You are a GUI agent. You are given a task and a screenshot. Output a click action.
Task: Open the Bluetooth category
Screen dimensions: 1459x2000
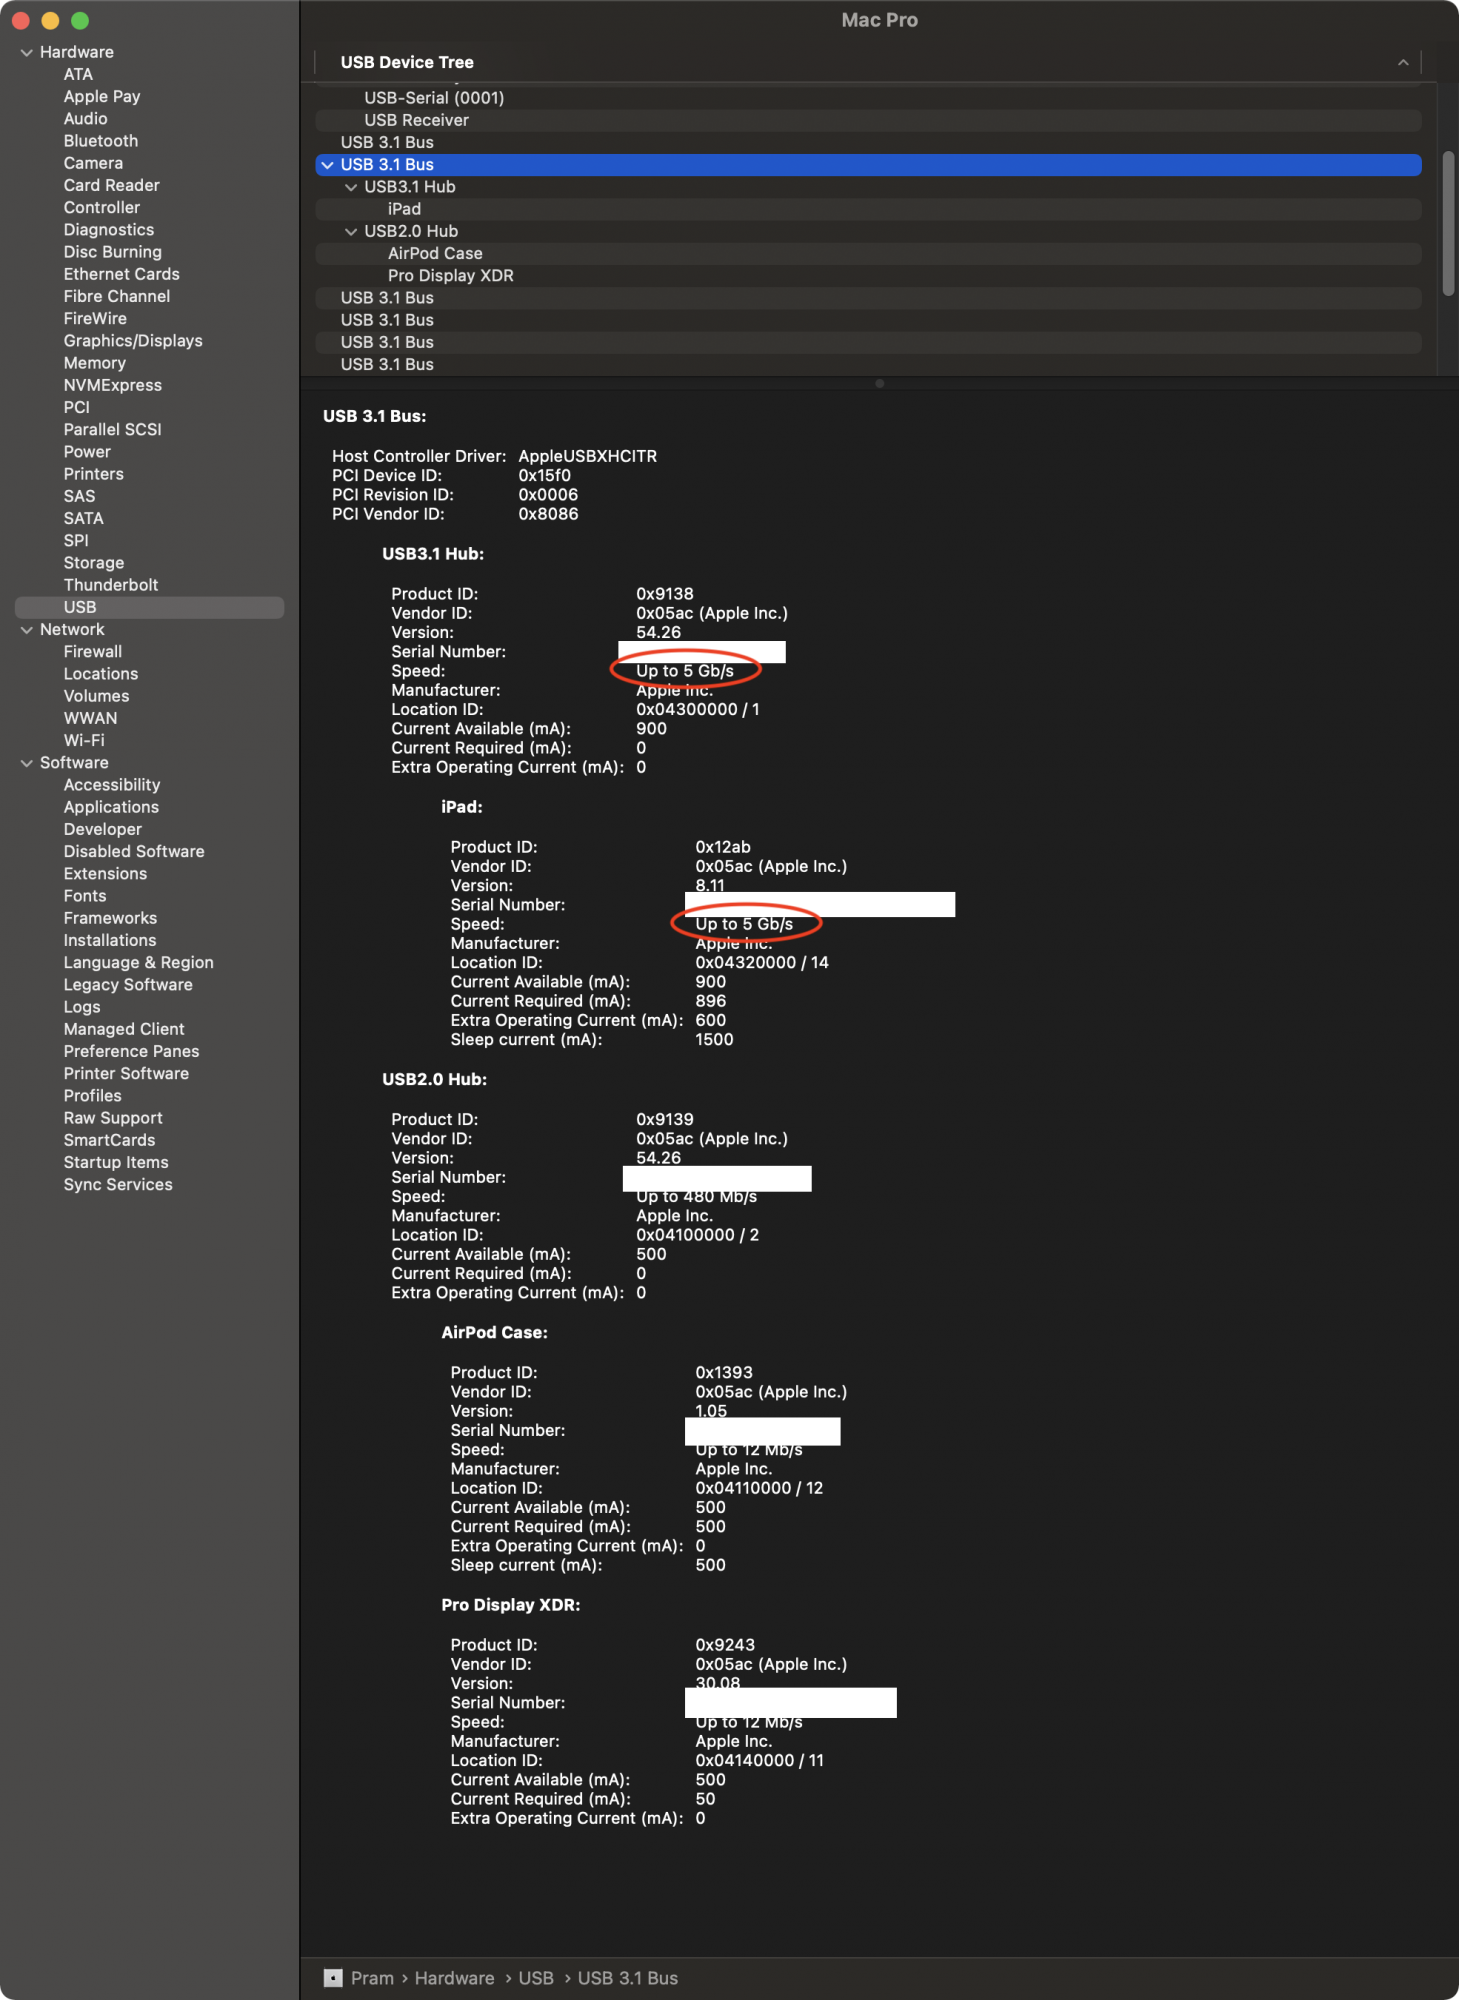click(101, 141)
